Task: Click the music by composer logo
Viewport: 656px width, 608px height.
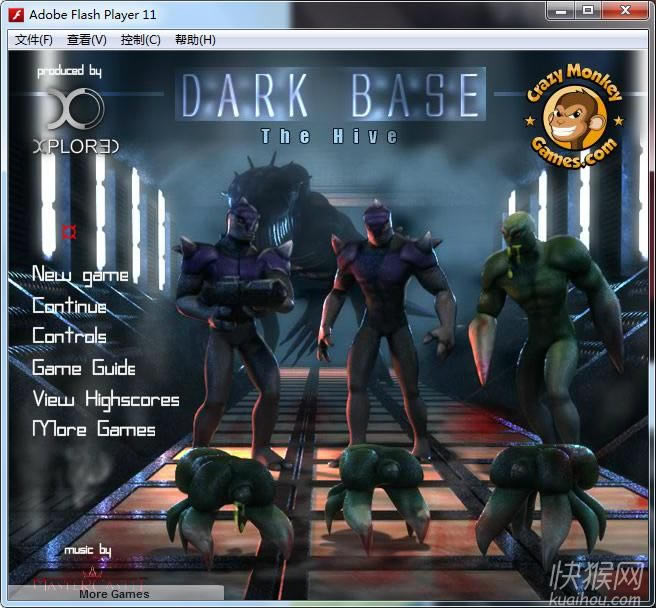Action: click(x=87, y=567)
